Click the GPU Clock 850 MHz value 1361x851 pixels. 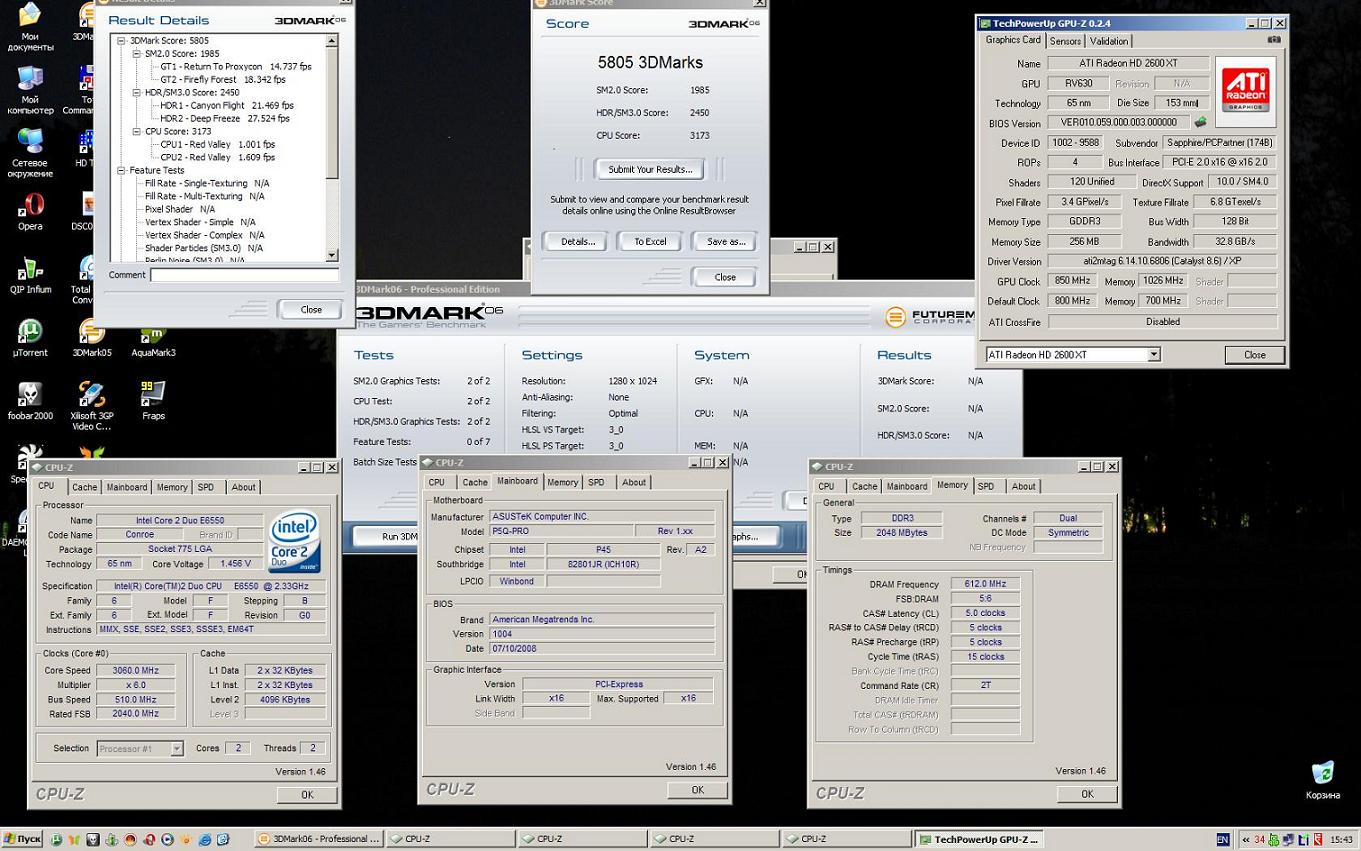[x=1071, y=281]
